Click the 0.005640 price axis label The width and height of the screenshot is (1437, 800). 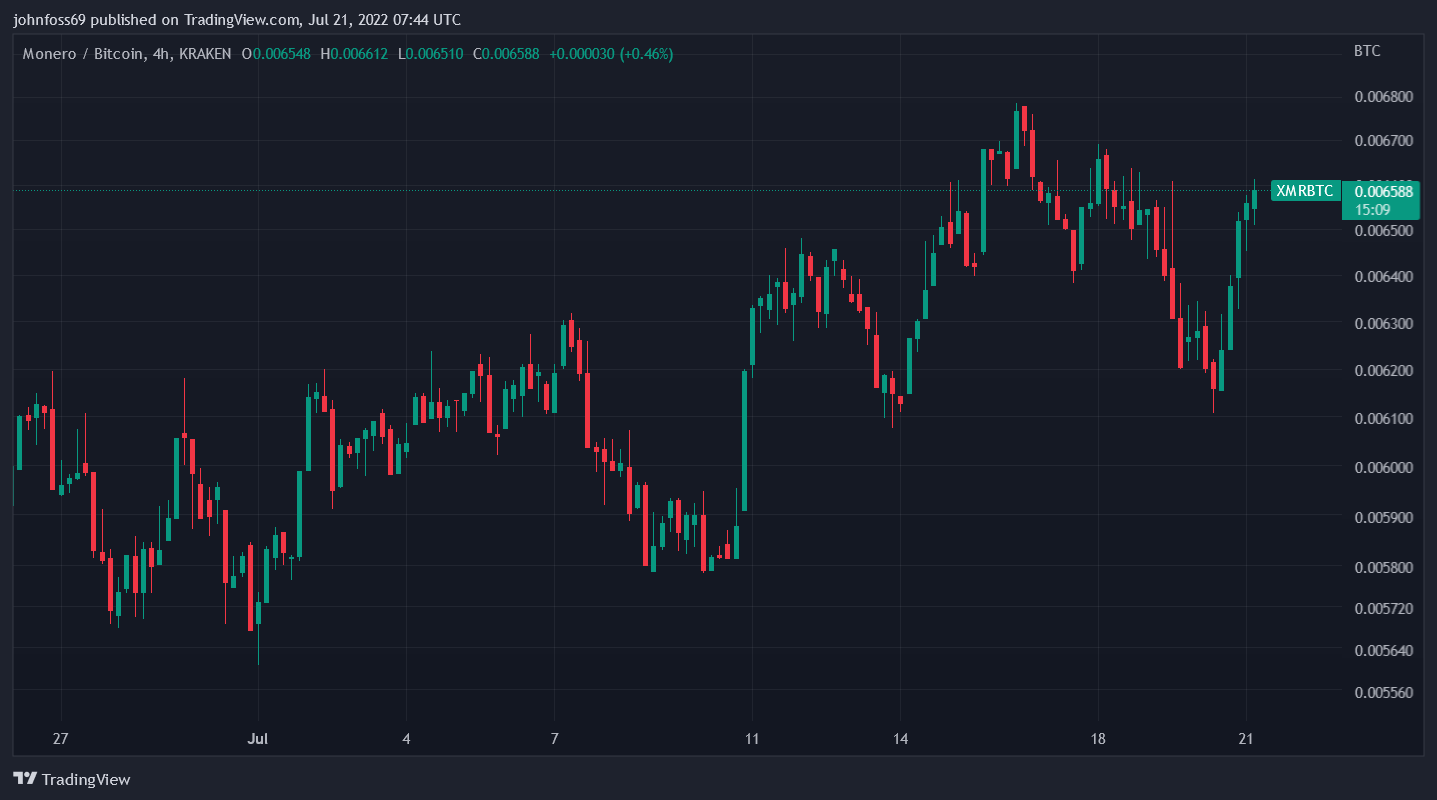coord(1384,650)
